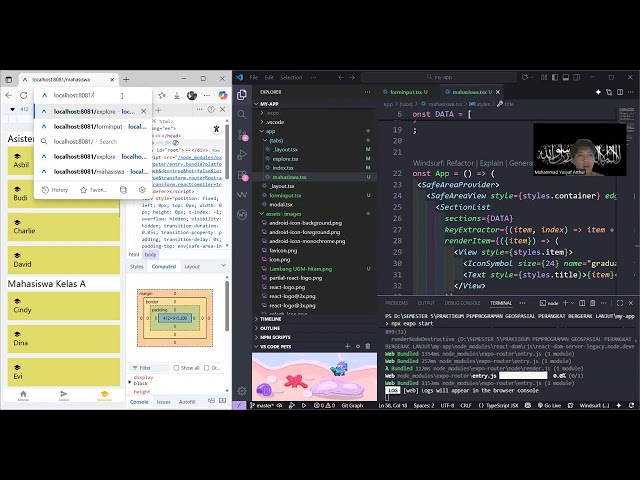This screenshot has height=480, width=640.
Task: Kill terminal with trash icon
Action: (593, 303)
